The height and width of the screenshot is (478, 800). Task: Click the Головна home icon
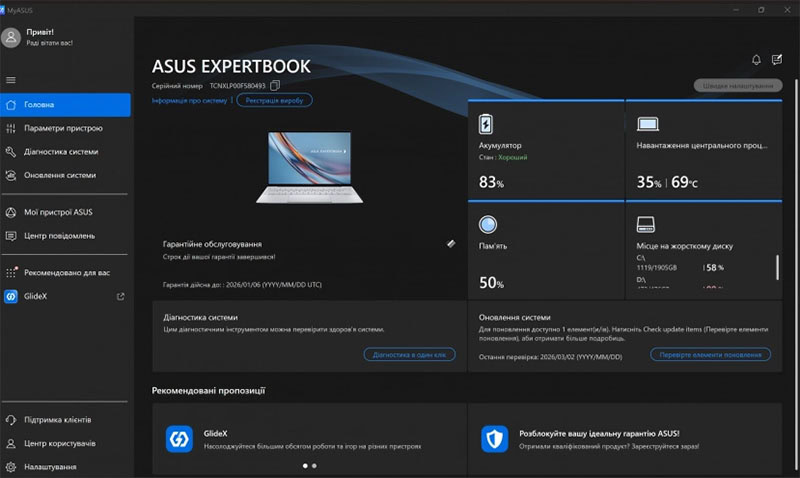point(11,105)
